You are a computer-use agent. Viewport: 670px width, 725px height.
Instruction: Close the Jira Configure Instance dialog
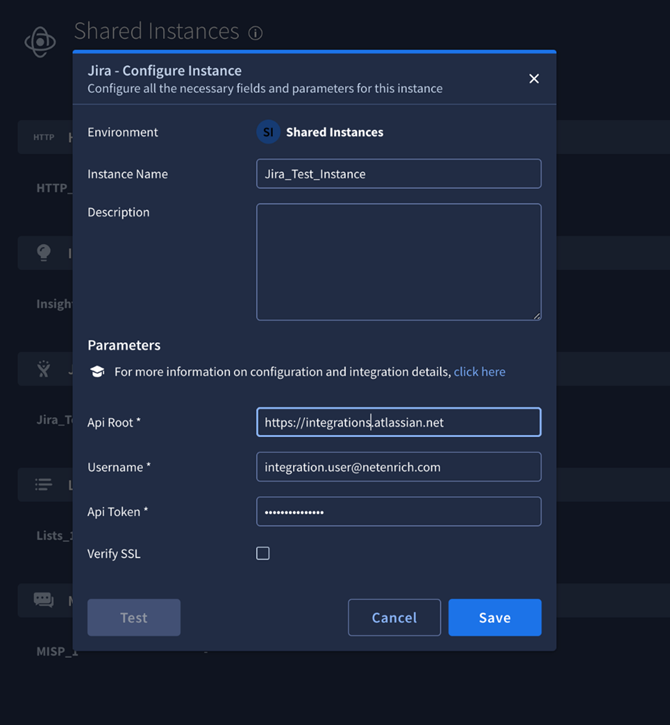tap(534, 79)
